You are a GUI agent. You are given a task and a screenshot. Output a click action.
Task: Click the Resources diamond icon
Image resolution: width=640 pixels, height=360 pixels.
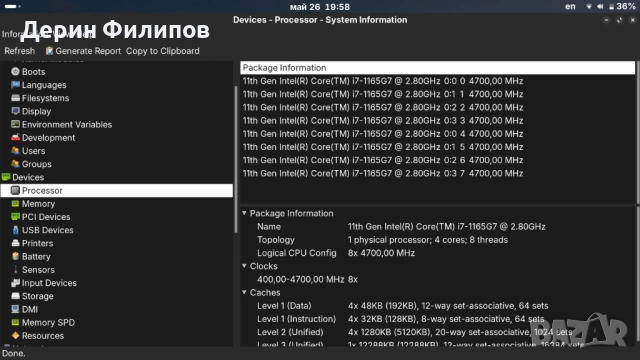16,336
